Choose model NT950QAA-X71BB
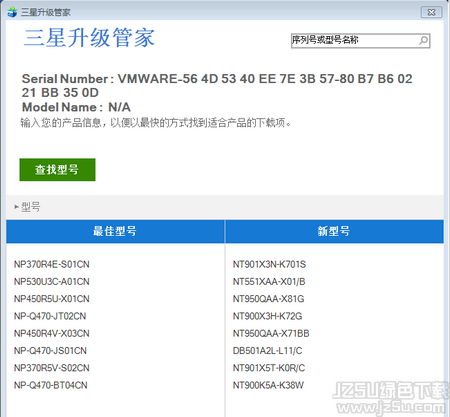This screenshot has width=450, height=417. (271, 333)
